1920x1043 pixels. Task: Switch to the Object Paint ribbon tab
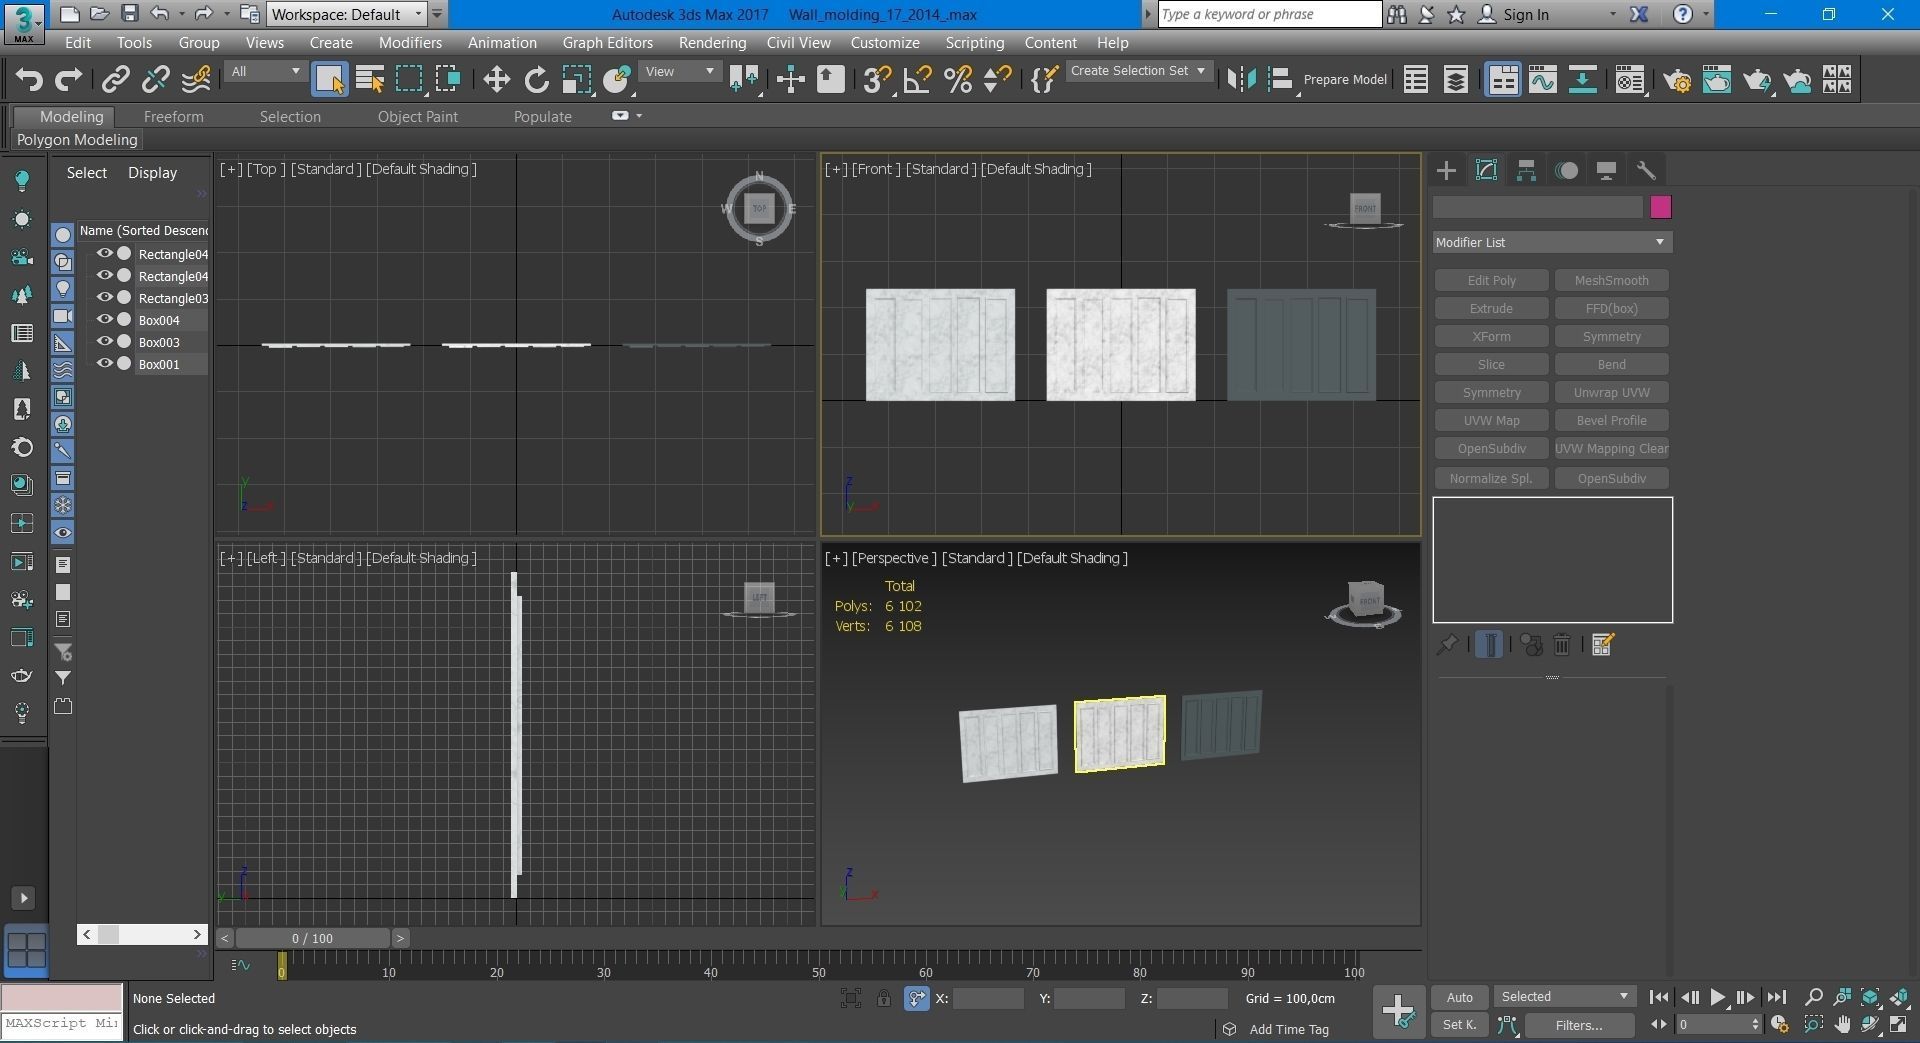click(417, 117)
